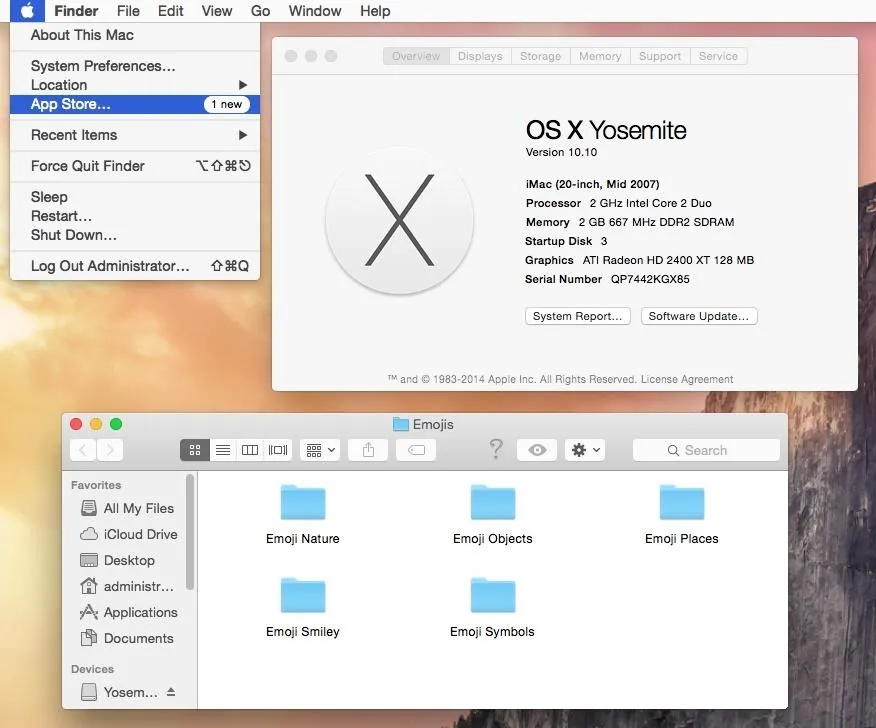Open Applications in Finder sidebar

tap(129, 612)
